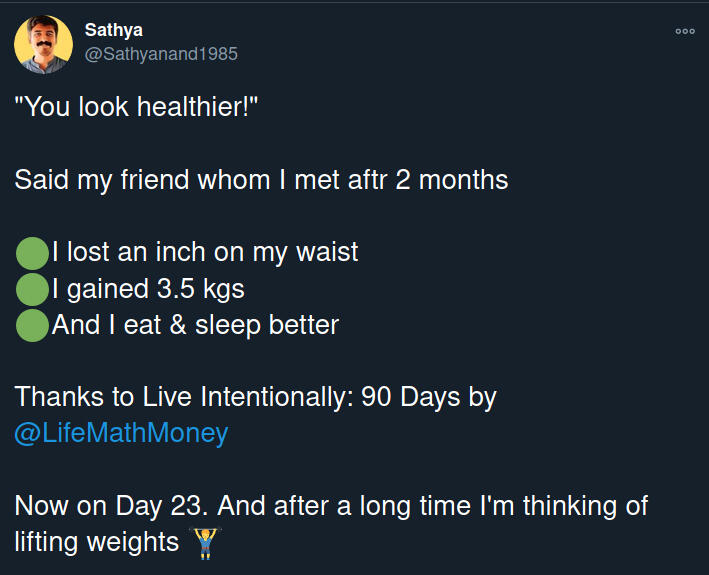The width and height of the screenshot is (709, 575).
Task: Click green circle beside 'I gained 3.5 kgs'
Action: [x=32, y=290]
